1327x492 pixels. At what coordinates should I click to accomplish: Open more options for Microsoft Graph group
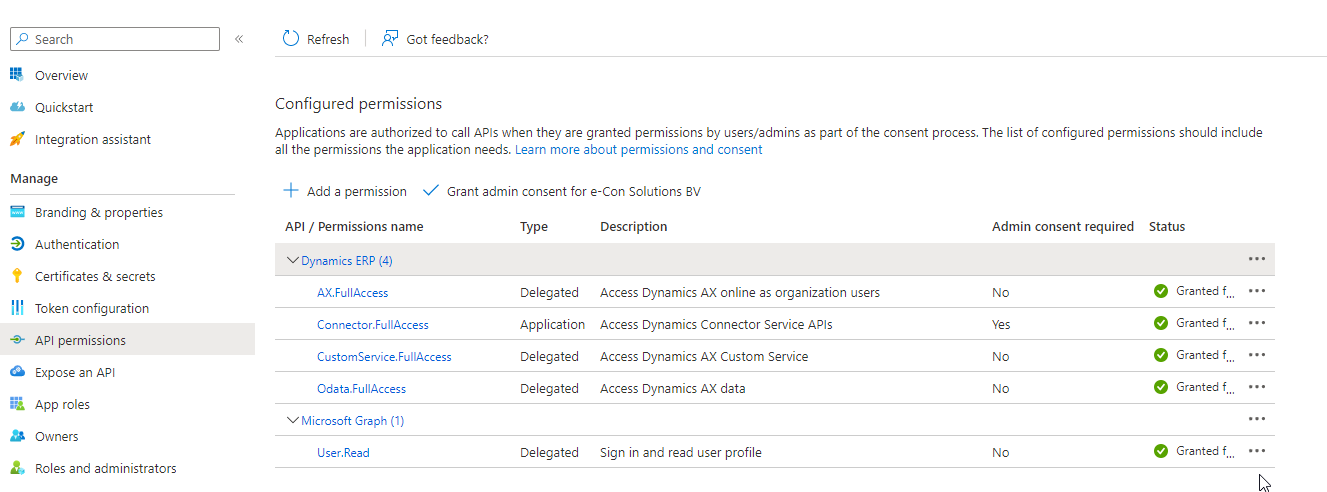pos(1257,419)
